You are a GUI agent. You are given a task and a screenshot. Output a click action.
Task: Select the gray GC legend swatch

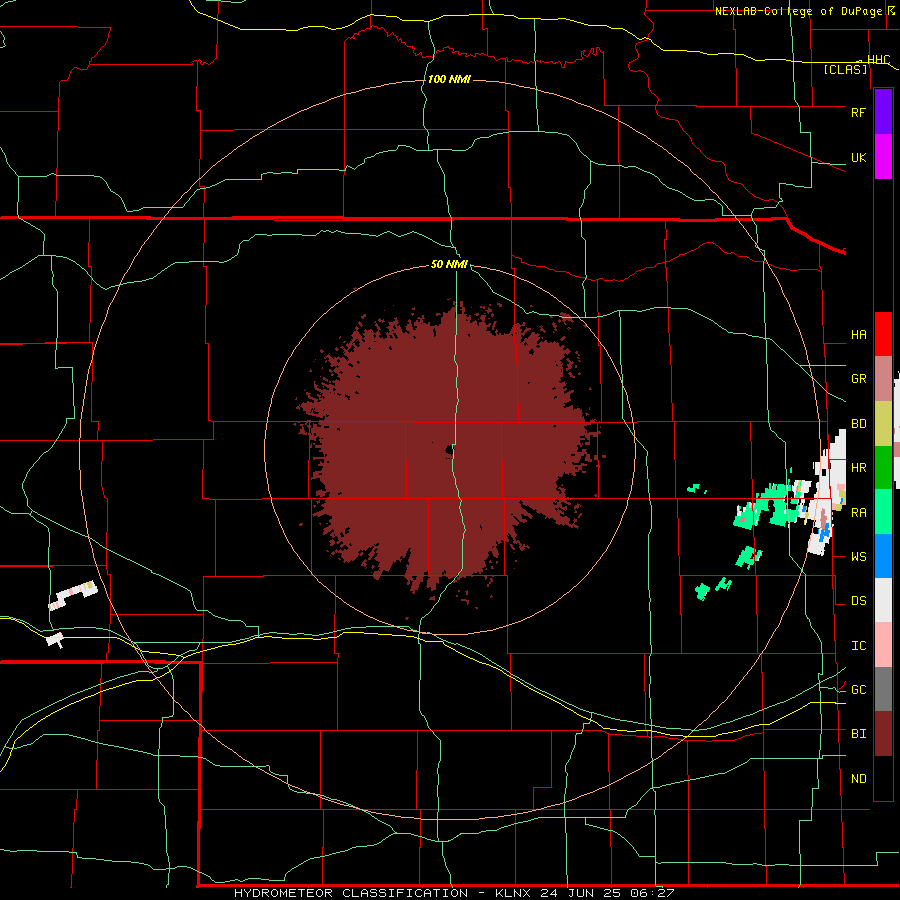[883, 689]
